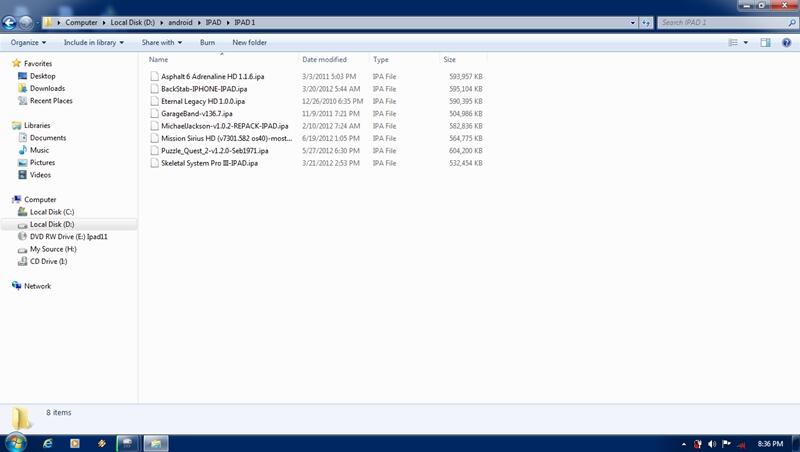Create a New folder
Image resolution: width=800 pixels, height=452 pixels.
249,42
